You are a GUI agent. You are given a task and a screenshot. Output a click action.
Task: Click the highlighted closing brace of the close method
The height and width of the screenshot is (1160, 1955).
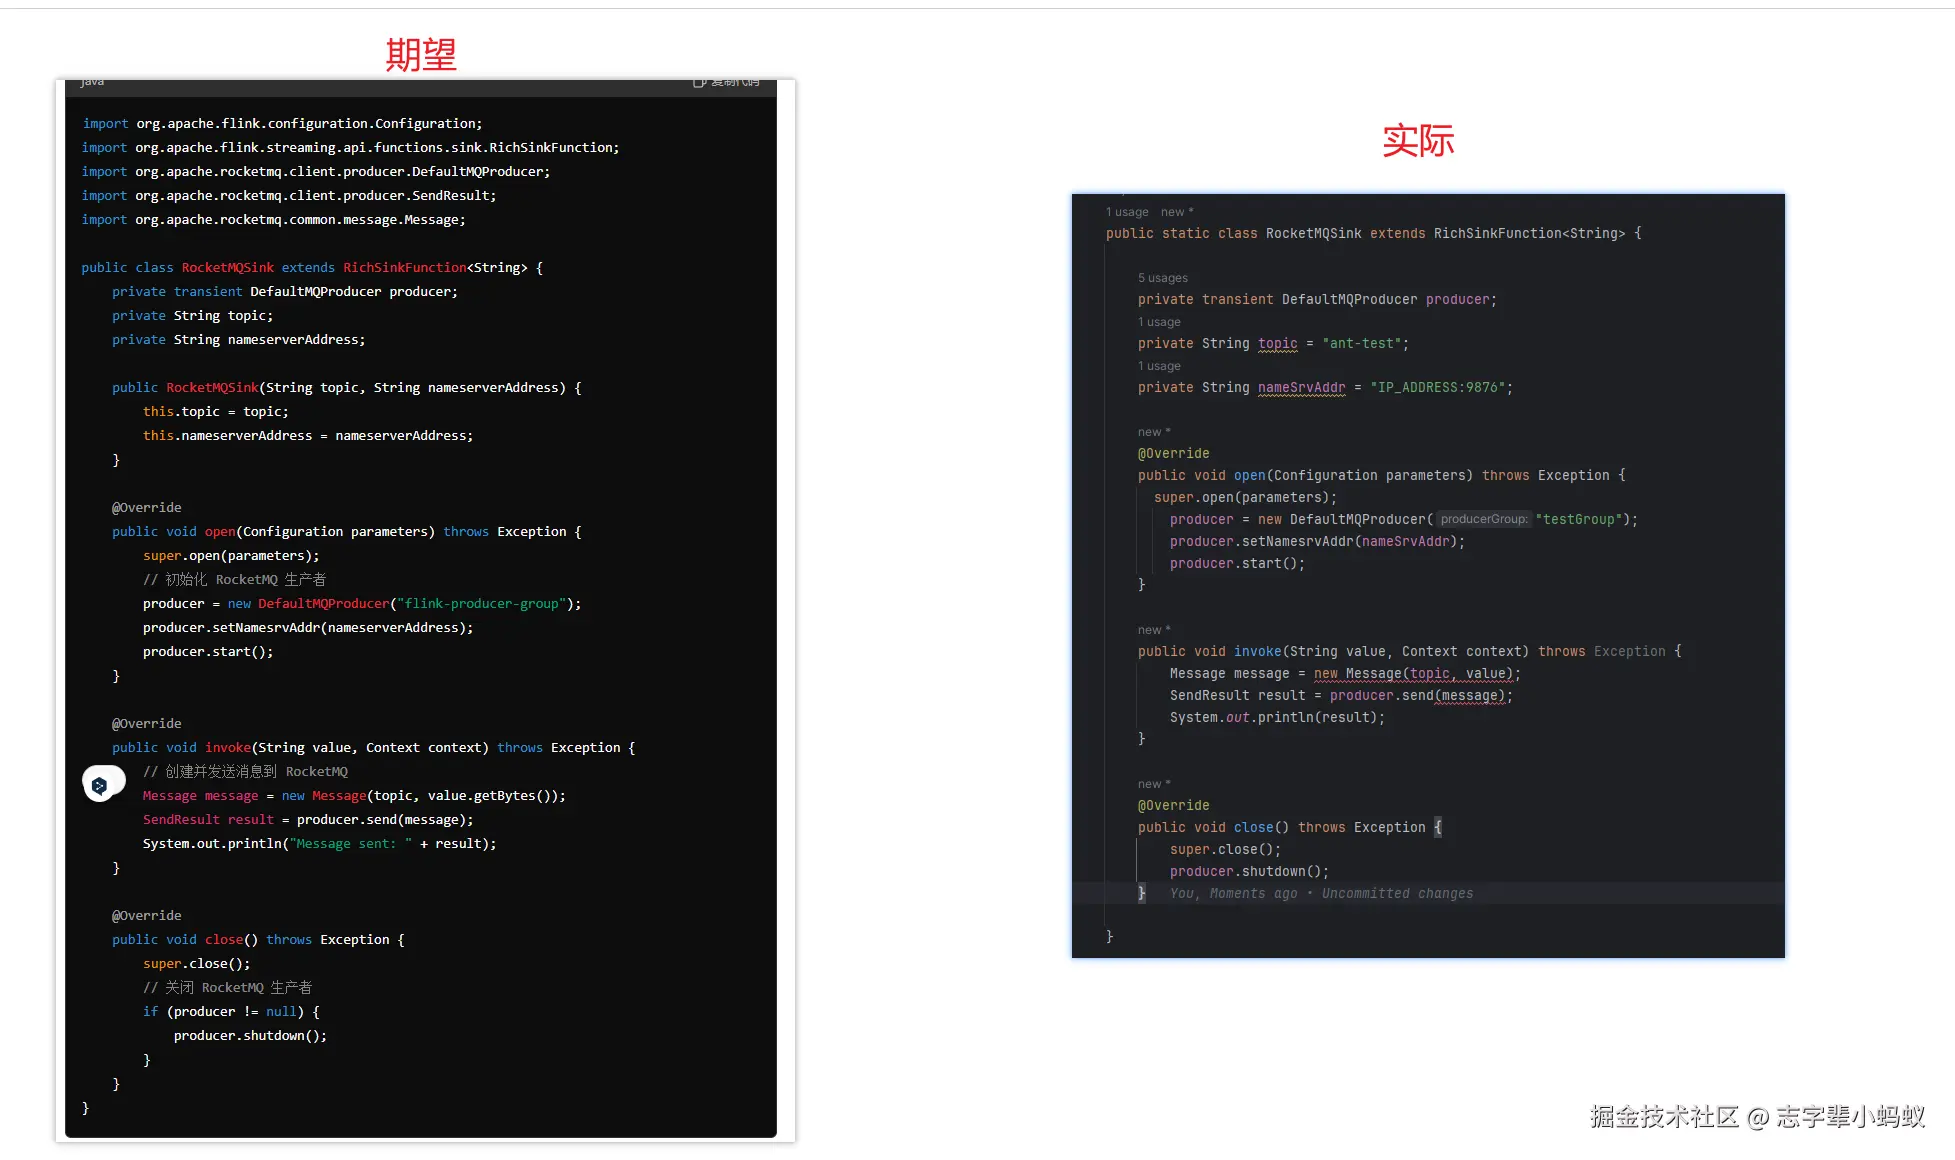[x=1141, y=893]
